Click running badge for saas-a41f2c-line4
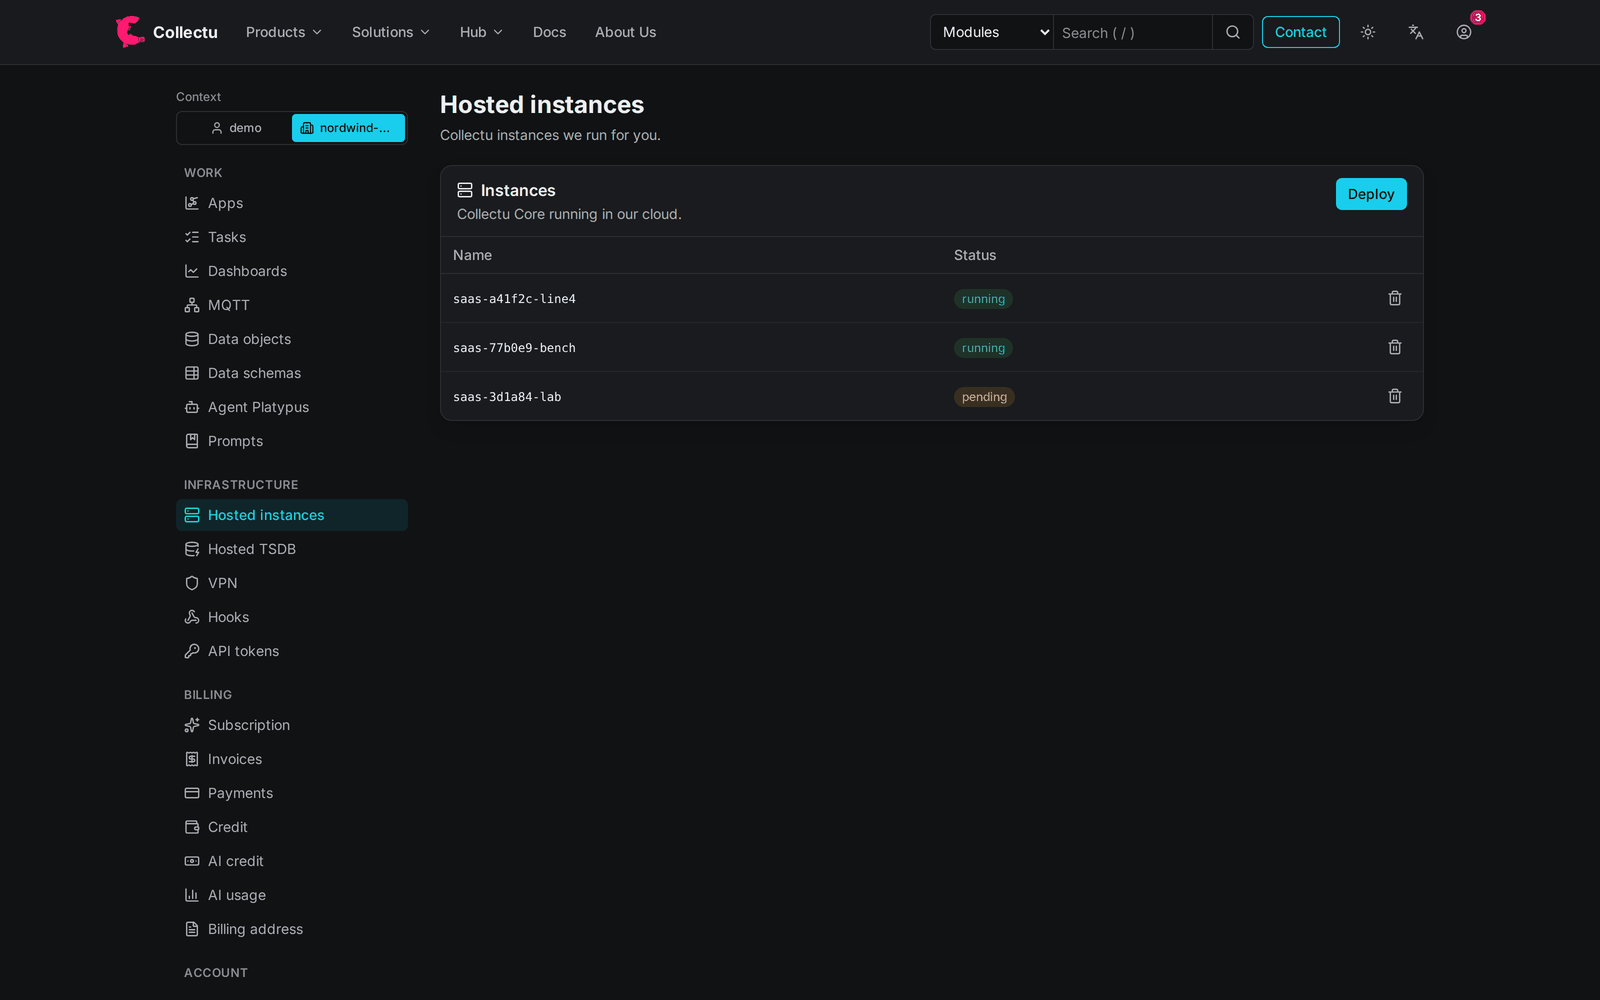 (x=983, y=299)
